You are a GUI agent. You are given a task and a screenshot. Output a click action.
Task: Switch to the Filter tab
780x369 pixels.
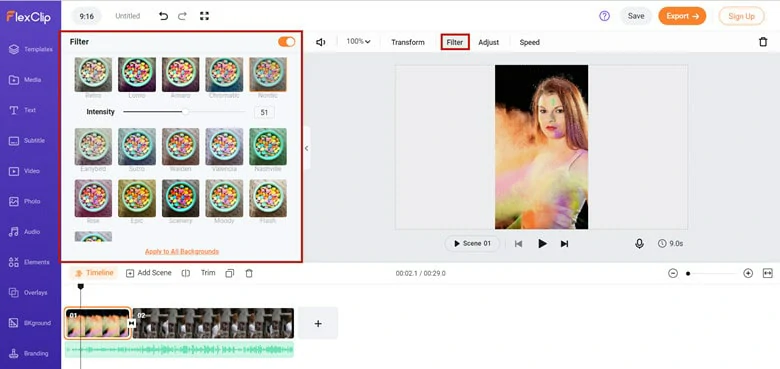tap(455, 42)
